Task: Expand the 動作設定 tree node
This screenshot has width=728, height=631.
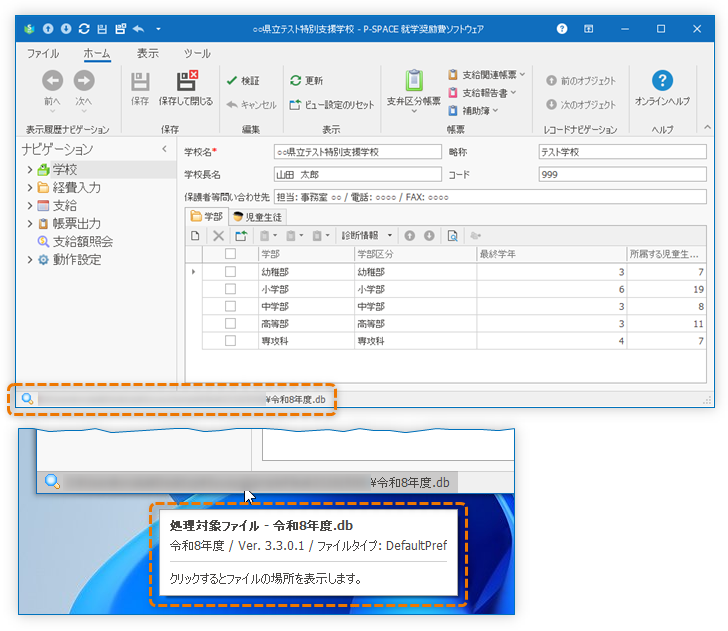Action: [30, 260]
